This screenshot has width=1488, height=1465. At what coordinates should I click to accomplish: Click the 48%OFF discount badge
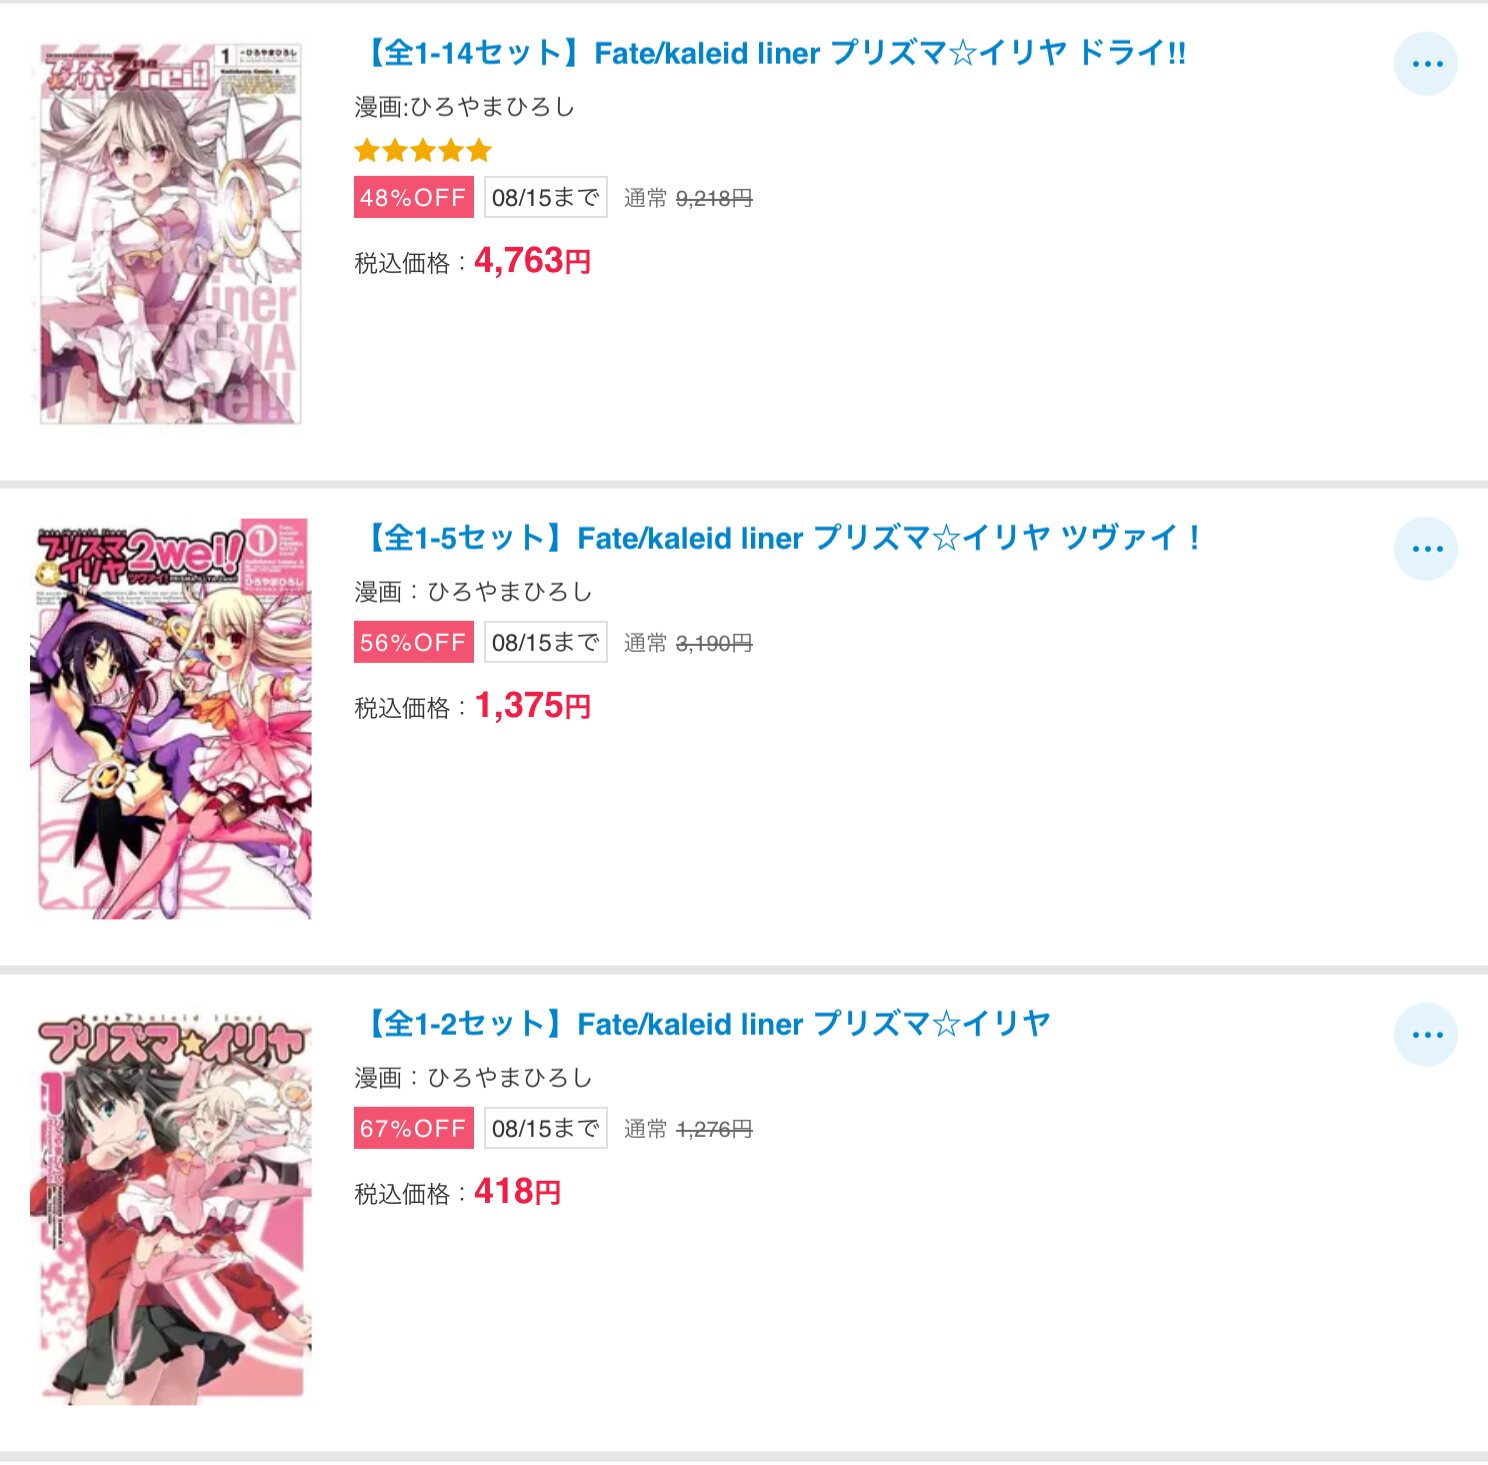413,198
